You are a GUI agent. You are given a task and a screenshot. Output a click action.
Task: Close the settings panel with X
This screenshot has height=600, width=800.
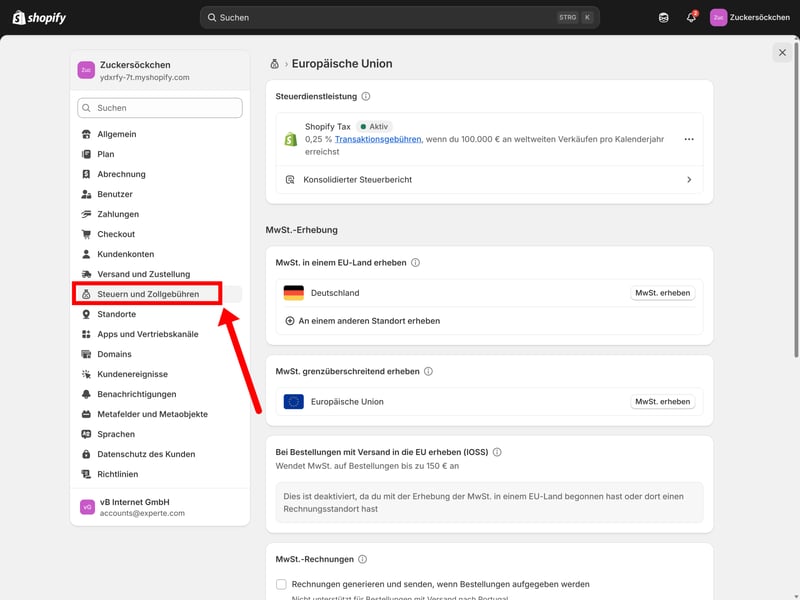tap(781, 53)
